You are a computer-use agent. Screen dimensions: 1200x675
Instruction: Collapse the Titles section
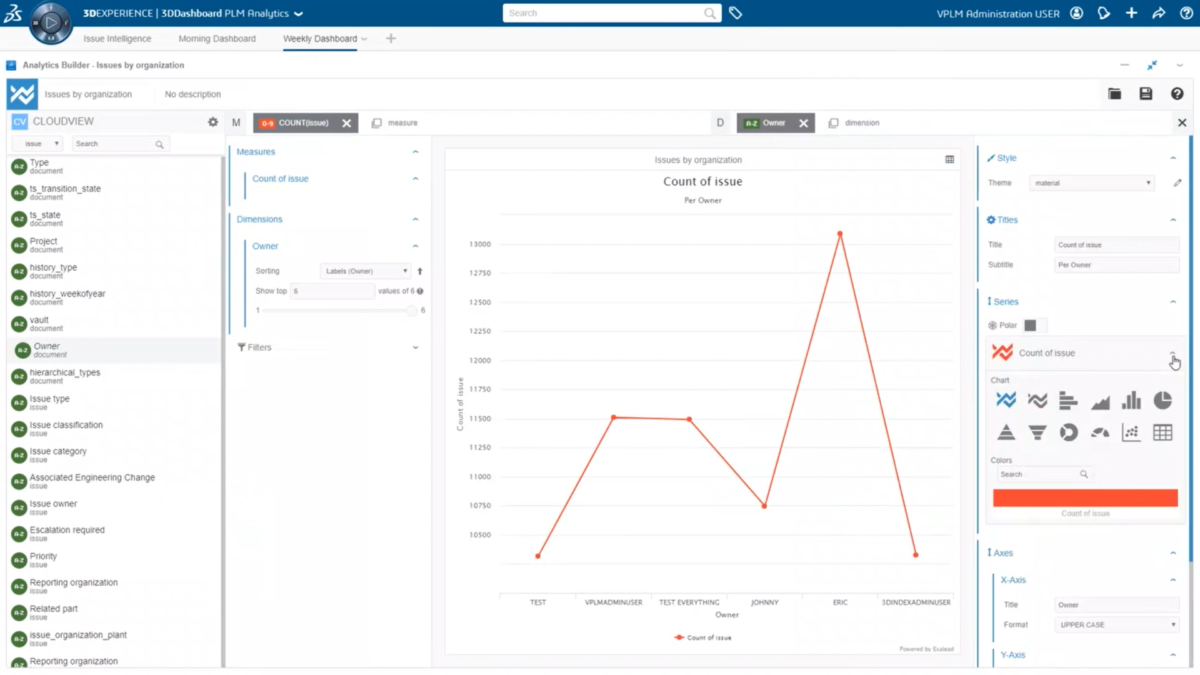pos(1173,220)
